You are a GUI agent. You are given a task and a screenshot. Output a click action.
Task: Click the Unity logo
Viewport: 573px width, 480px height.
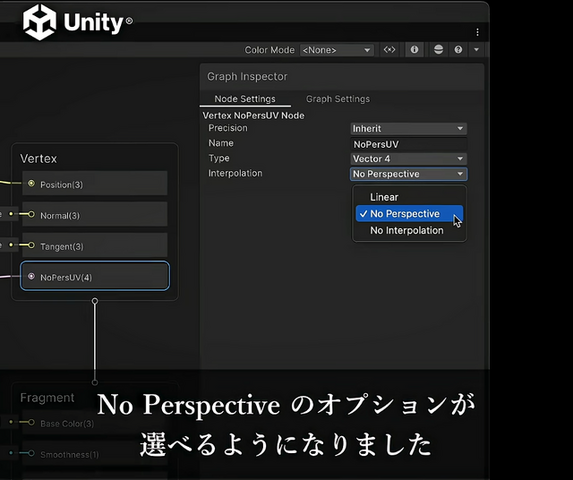pyautogui.click(x=77, y=22)
